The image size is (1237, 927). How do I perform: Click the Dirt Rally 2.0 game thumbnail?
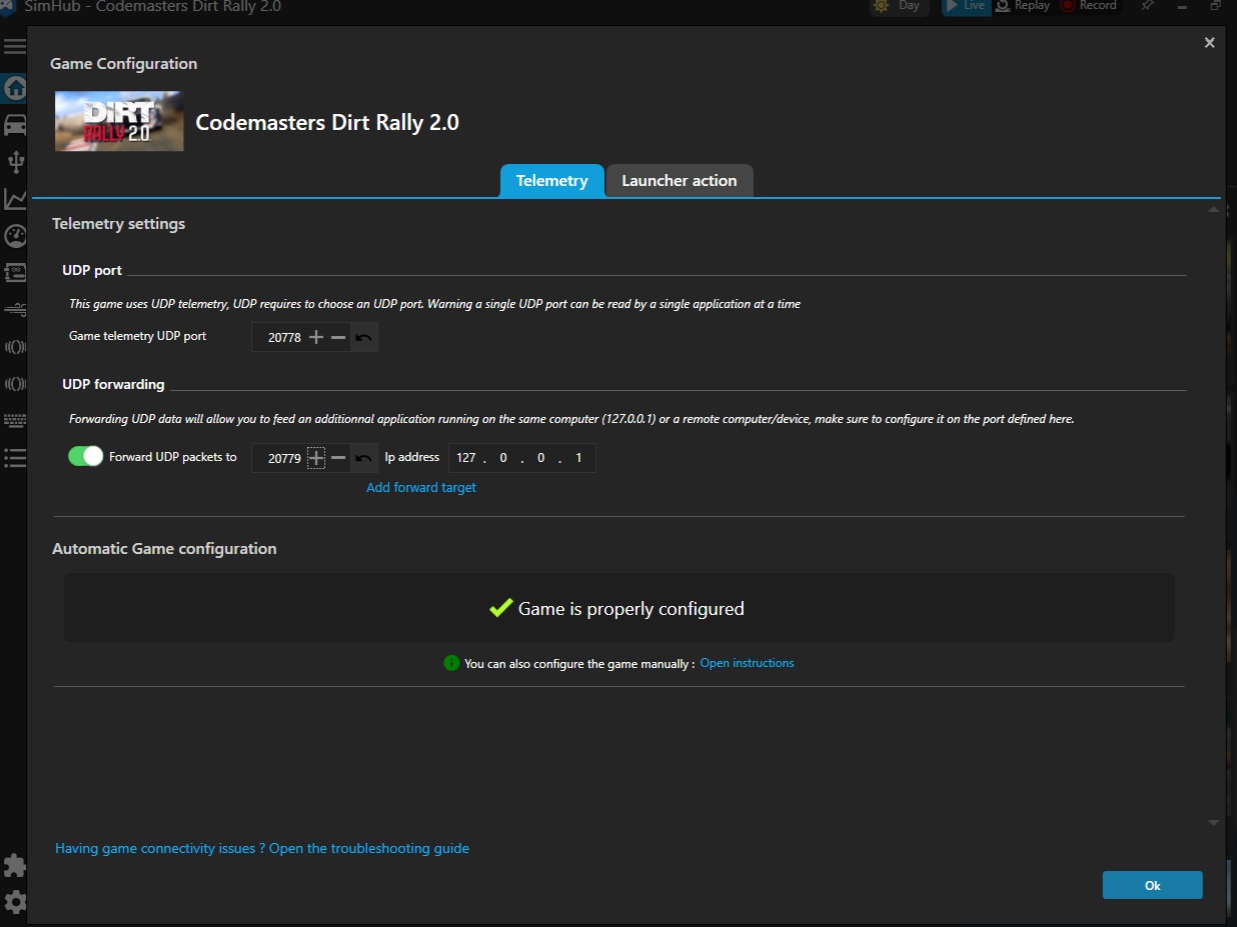click(119, 121)
